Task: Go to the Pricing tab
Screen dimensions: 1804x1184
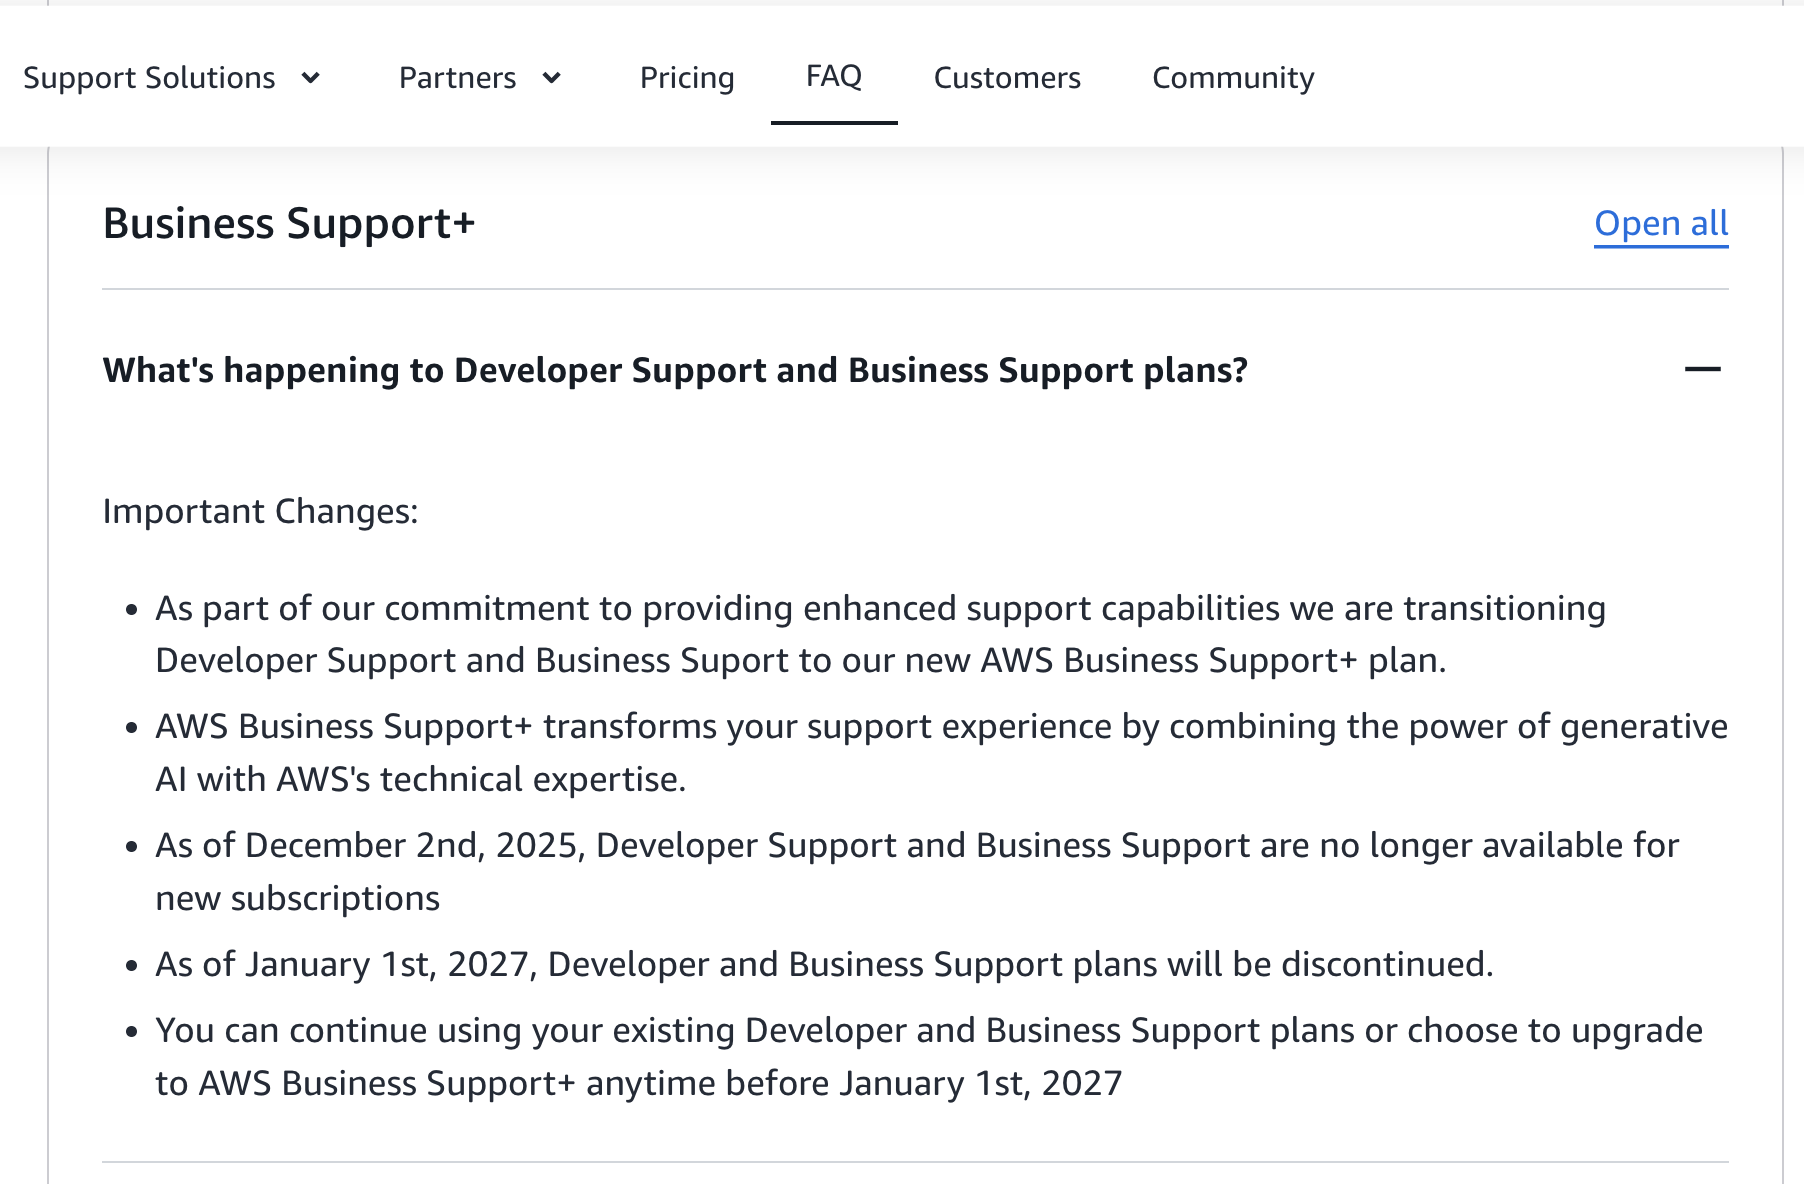Action: pyautogui.click(x=687, y=78)
